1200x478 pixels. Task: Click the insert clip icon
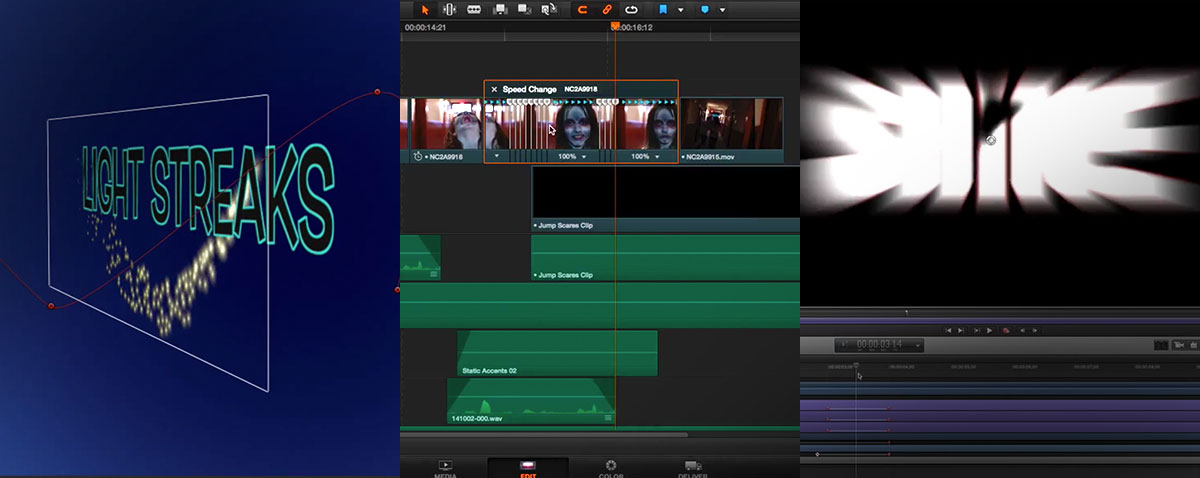500,9
